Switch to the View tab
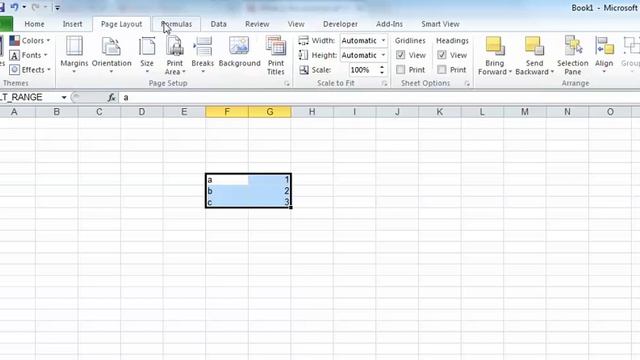Screen dimensions: 640x360 click(x=296, y=24)
